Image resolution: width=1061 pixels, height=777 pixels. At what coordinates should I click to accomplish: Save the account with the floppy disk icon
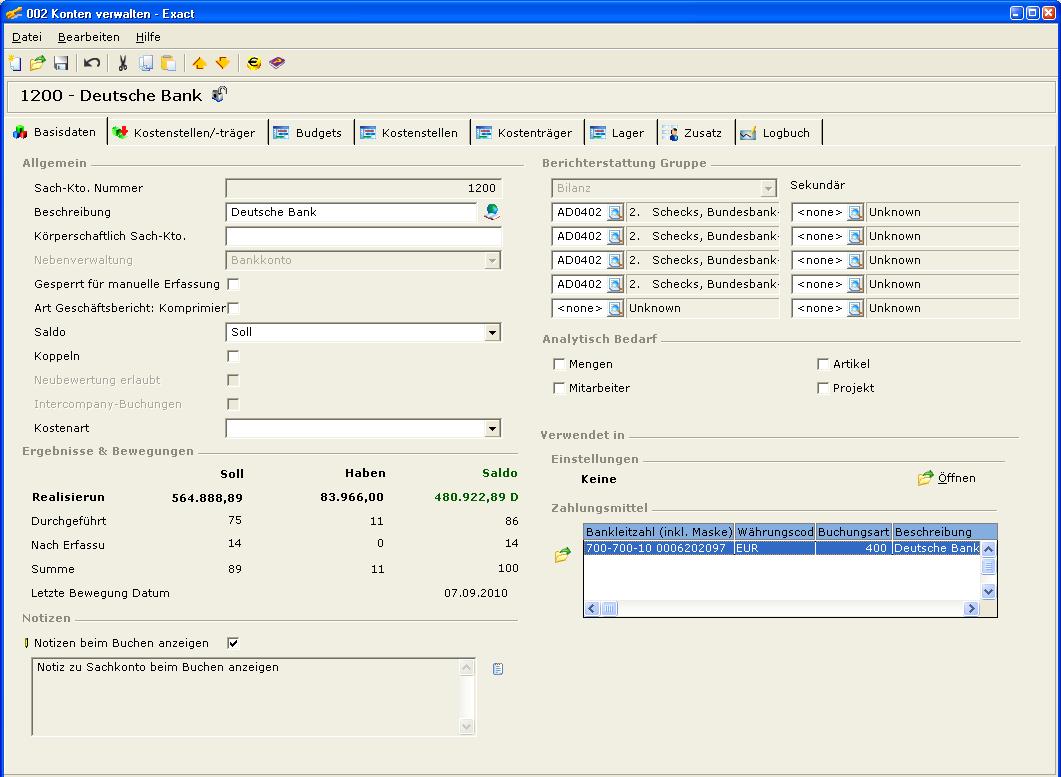(61, 63)
